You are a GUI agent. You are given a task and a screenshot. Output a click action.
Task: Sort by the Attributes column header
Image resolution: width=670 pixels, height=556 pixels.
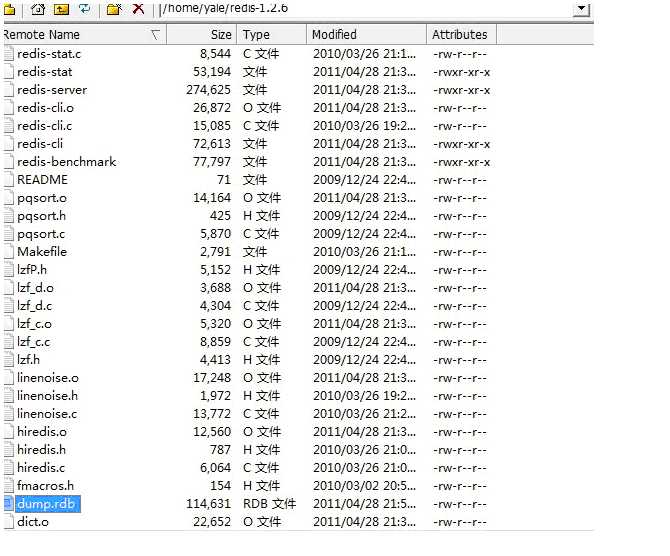pos(461,34)
